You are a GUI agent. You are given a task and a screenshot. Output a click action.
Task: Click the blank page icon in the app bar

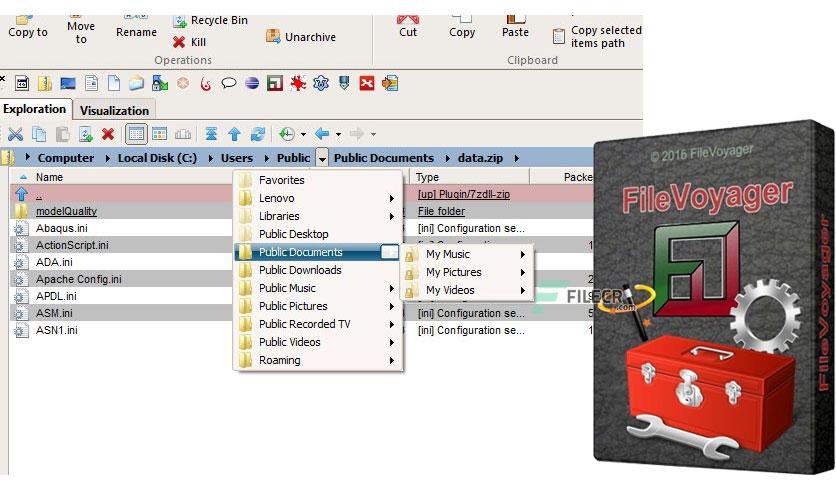(114, 83)
